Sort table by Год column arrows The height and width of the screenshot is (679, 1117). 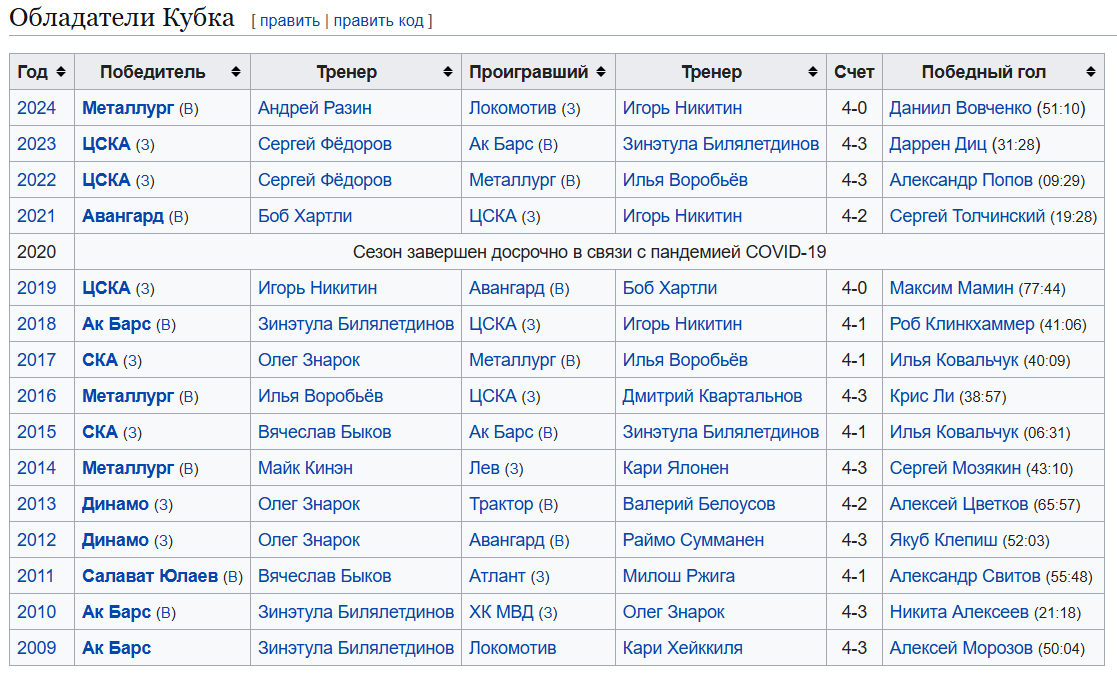[61, 72]
